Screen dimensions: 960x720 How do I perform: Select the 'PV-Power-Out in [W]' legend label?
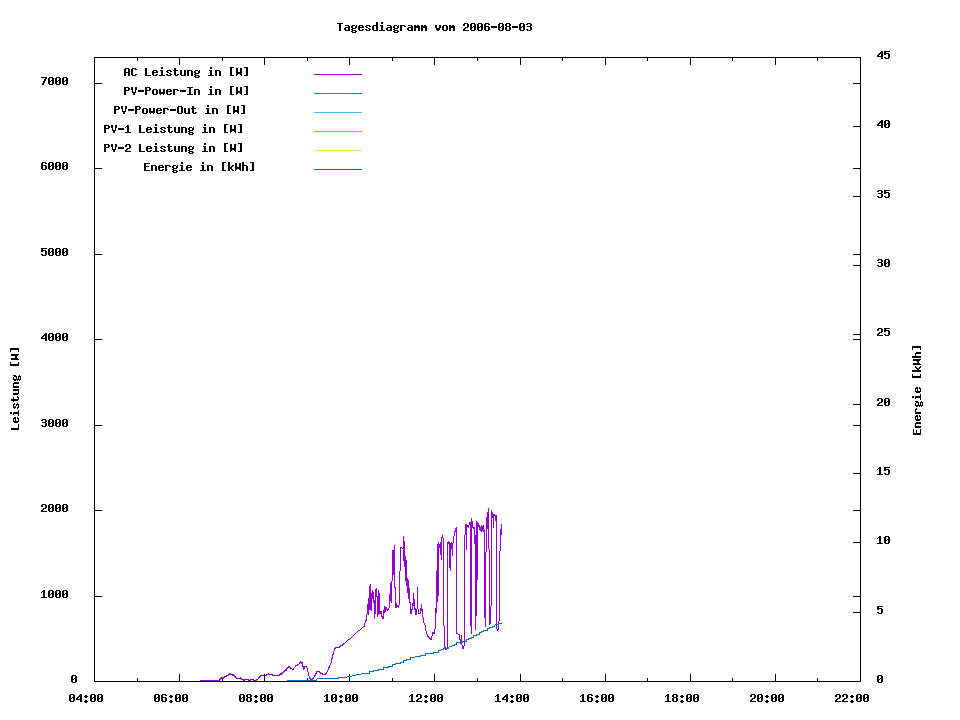(179, 110)
